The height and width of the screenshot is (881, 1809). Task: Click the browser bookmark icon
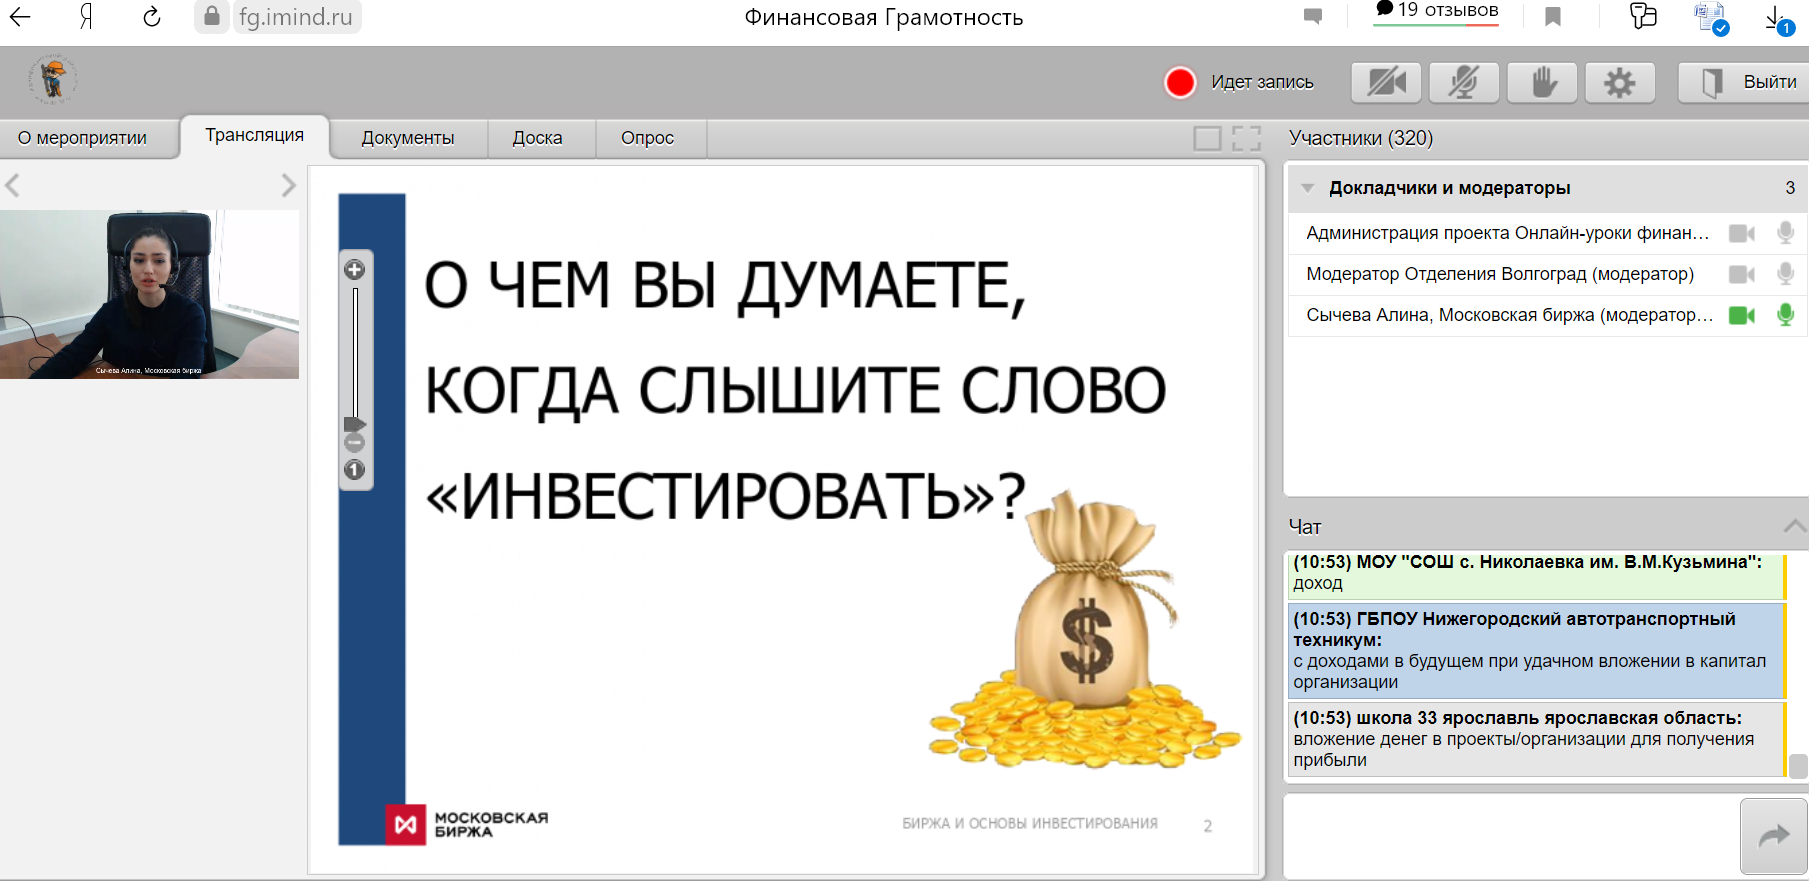(1553, 16)
